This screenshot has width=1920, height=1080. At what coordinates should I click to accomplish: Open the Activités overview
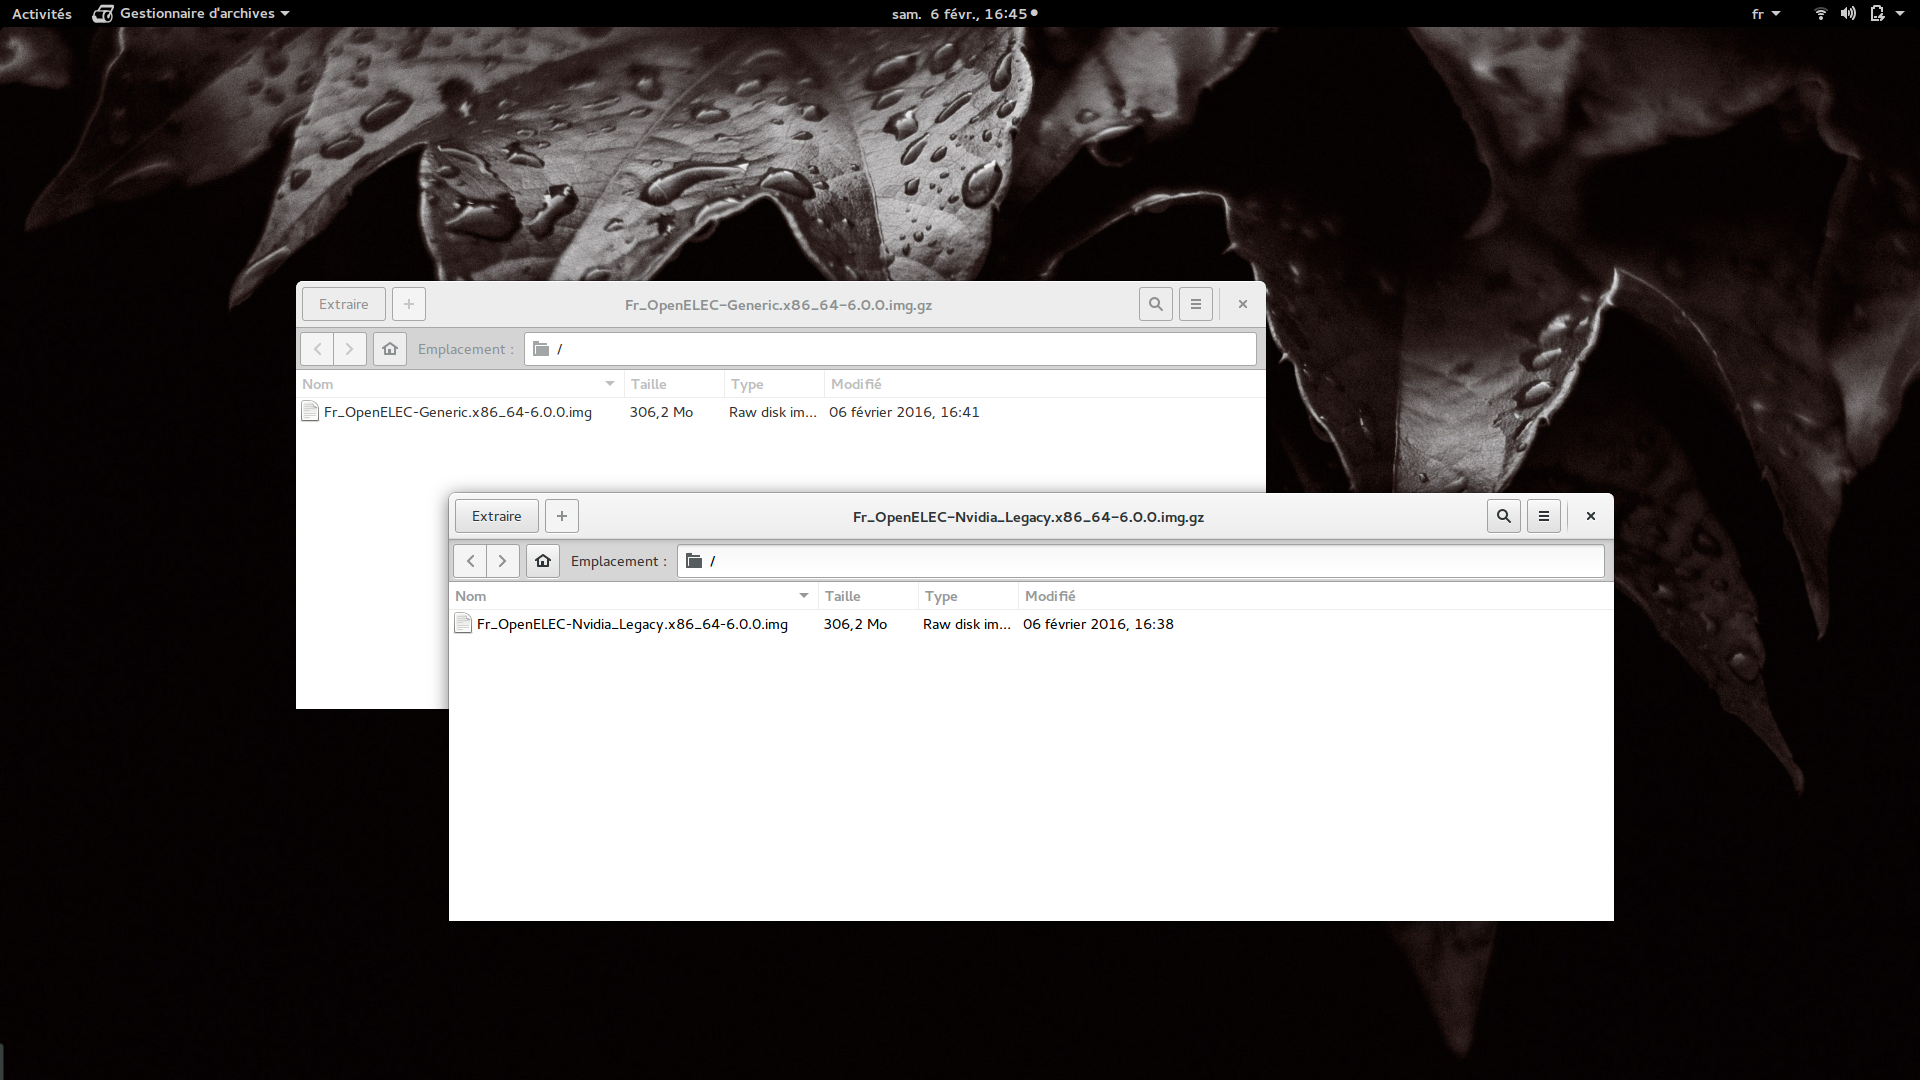pos(42,14)
